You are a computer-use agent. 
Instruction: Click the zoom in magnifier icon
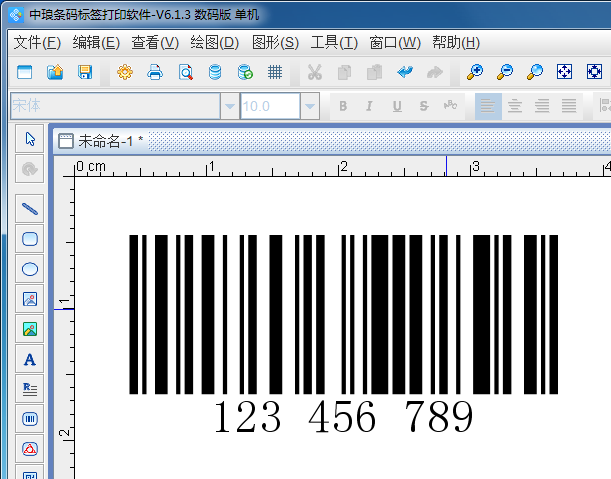tap(475, 72)
